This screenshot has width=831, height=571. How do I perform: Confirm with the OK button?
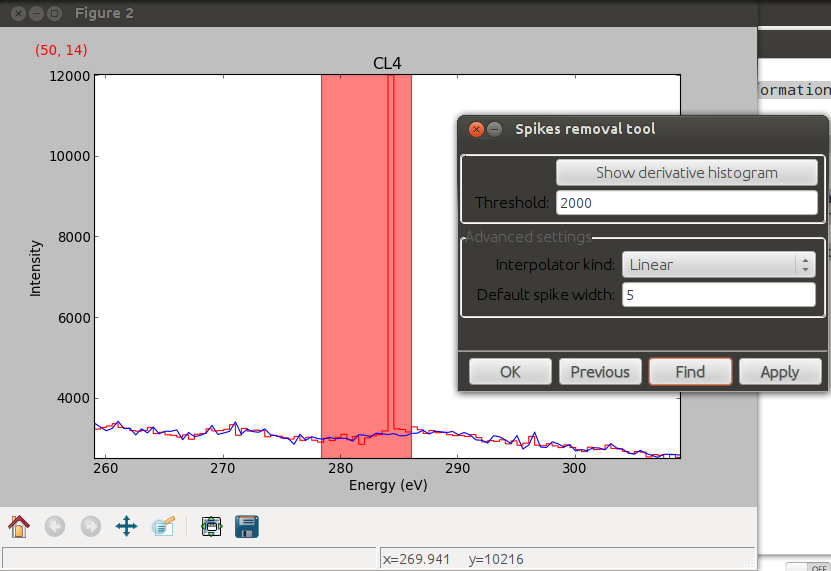[x=510, y=372]
